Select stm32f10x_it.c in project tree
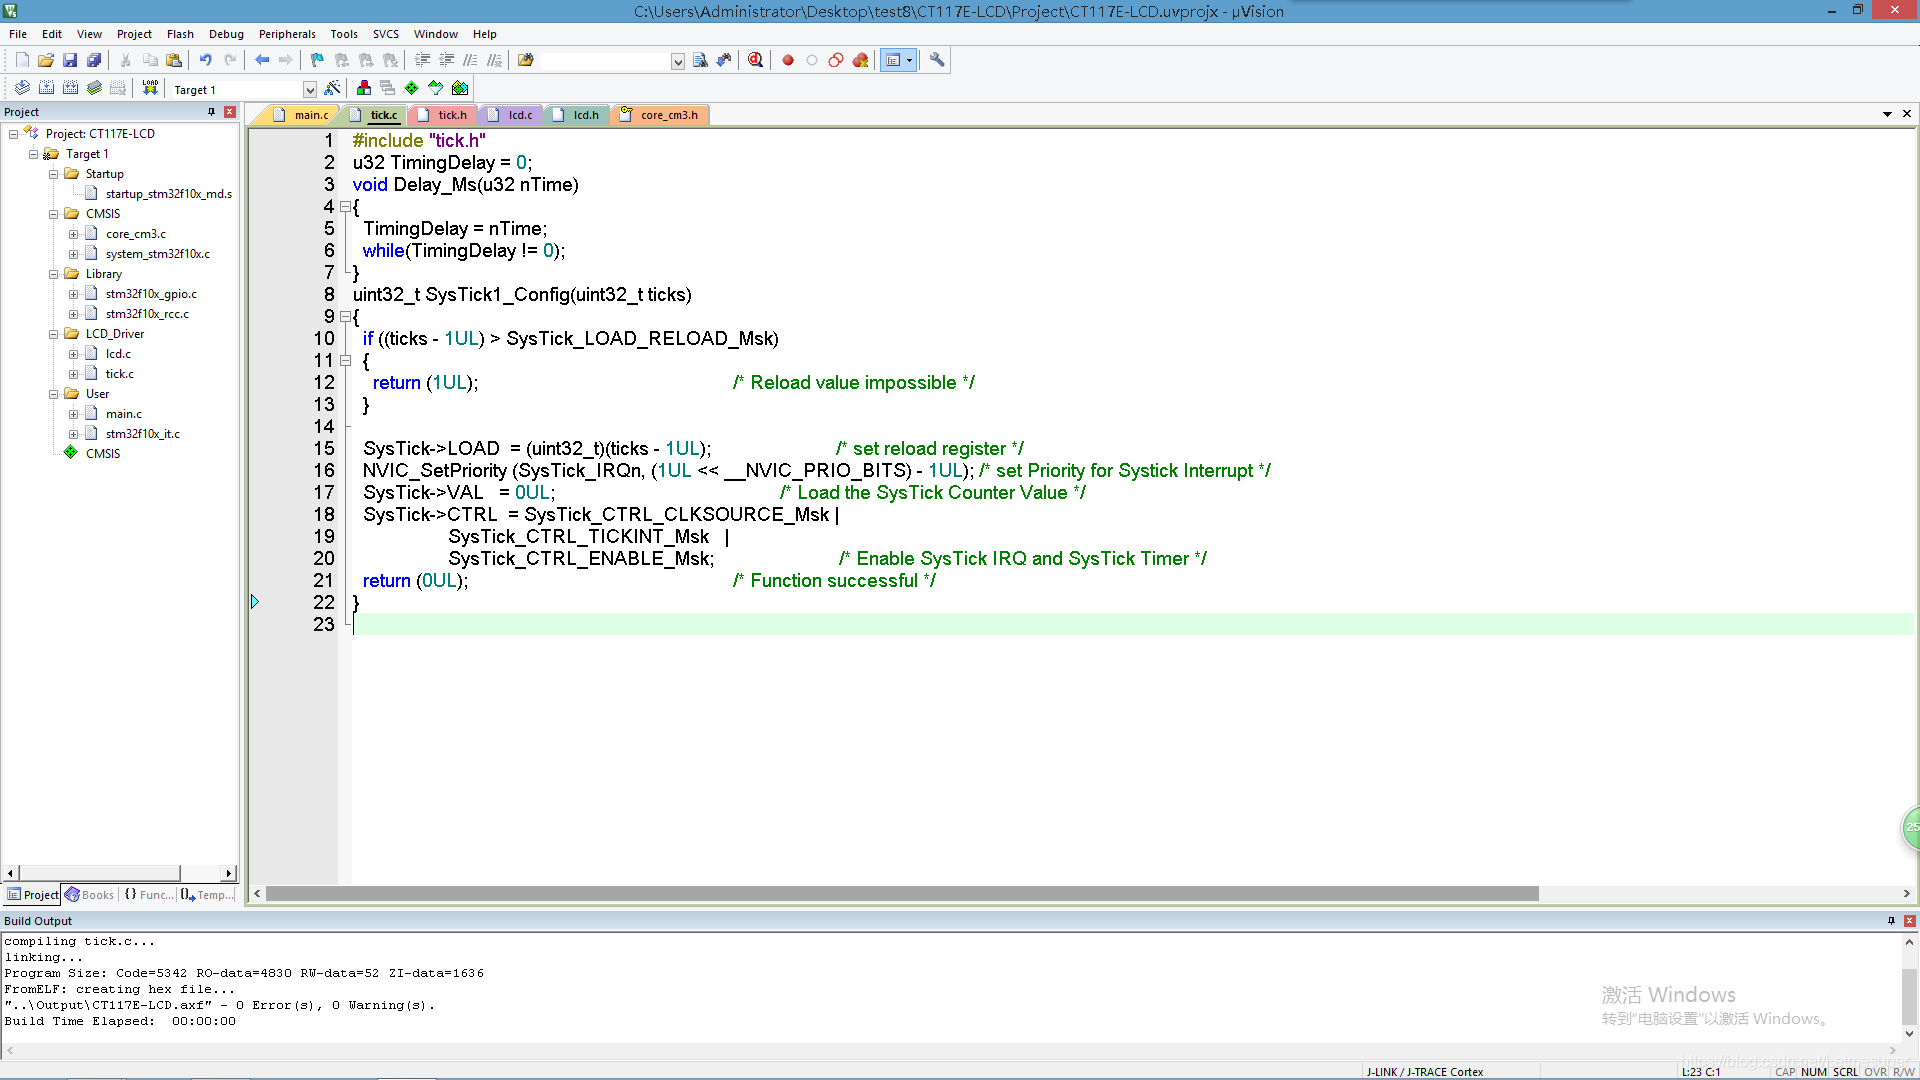The image size is (1920, 1080). point(142,434)
